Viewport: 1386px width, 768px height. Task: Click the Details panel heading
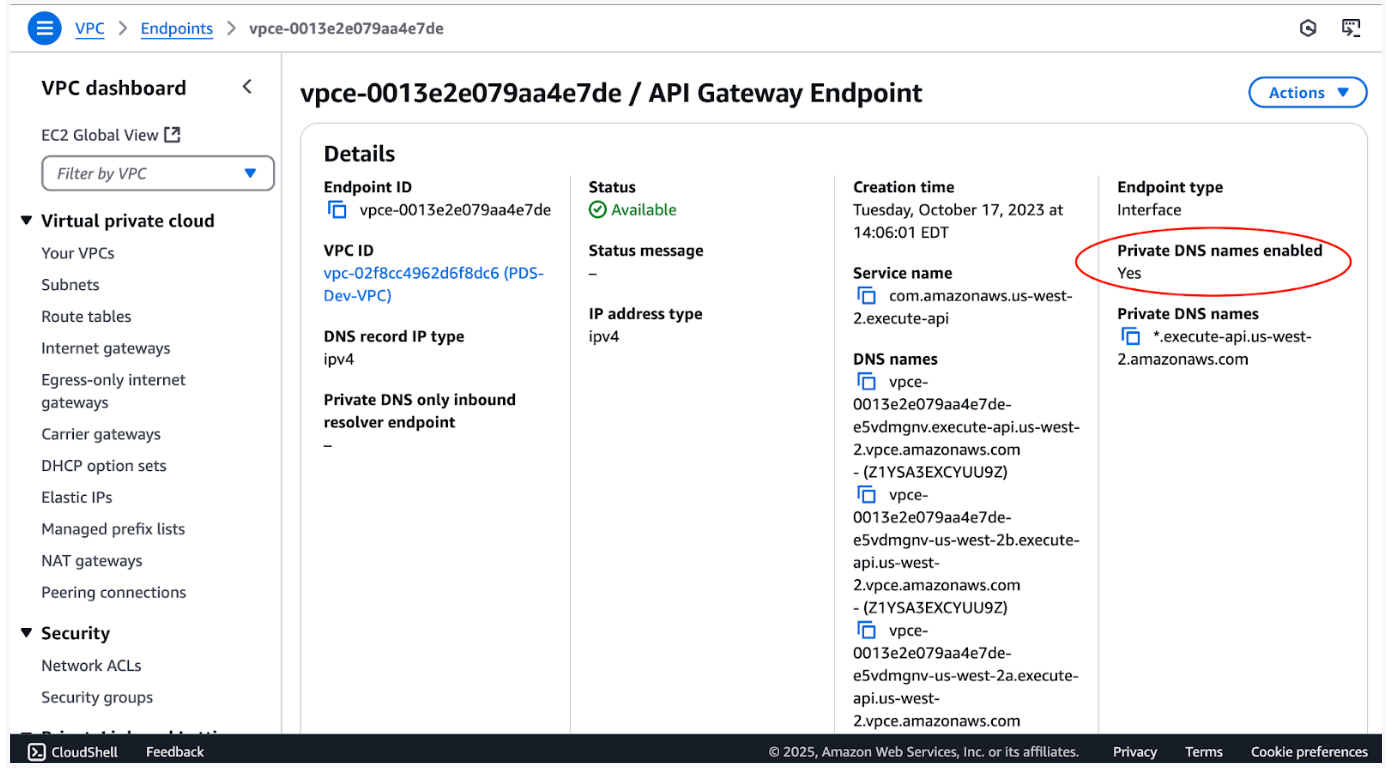click(x=359, y=154)
